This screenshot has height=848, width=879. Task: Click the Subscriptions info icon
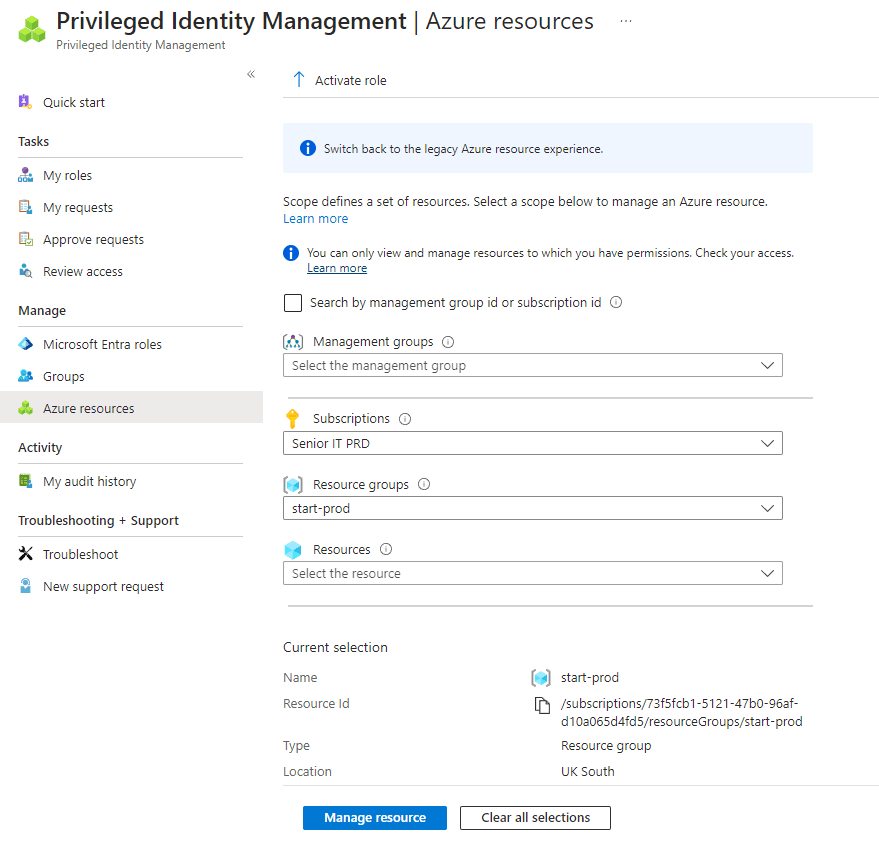pos(405,419)
